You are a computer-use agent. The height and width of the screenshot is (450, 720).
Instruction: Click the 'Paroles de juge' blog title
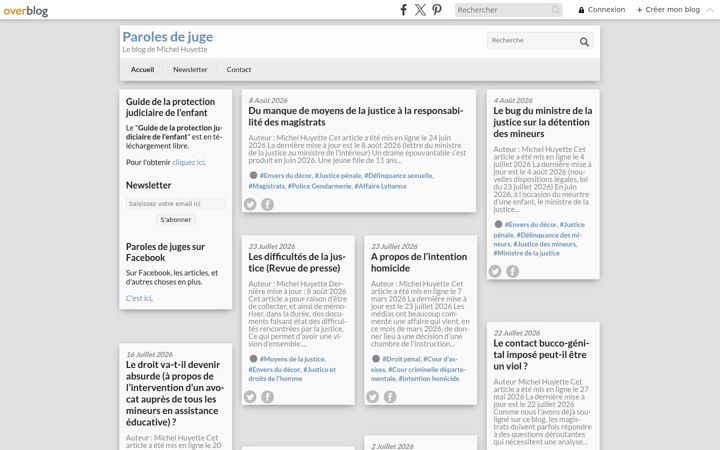point(168,36)
